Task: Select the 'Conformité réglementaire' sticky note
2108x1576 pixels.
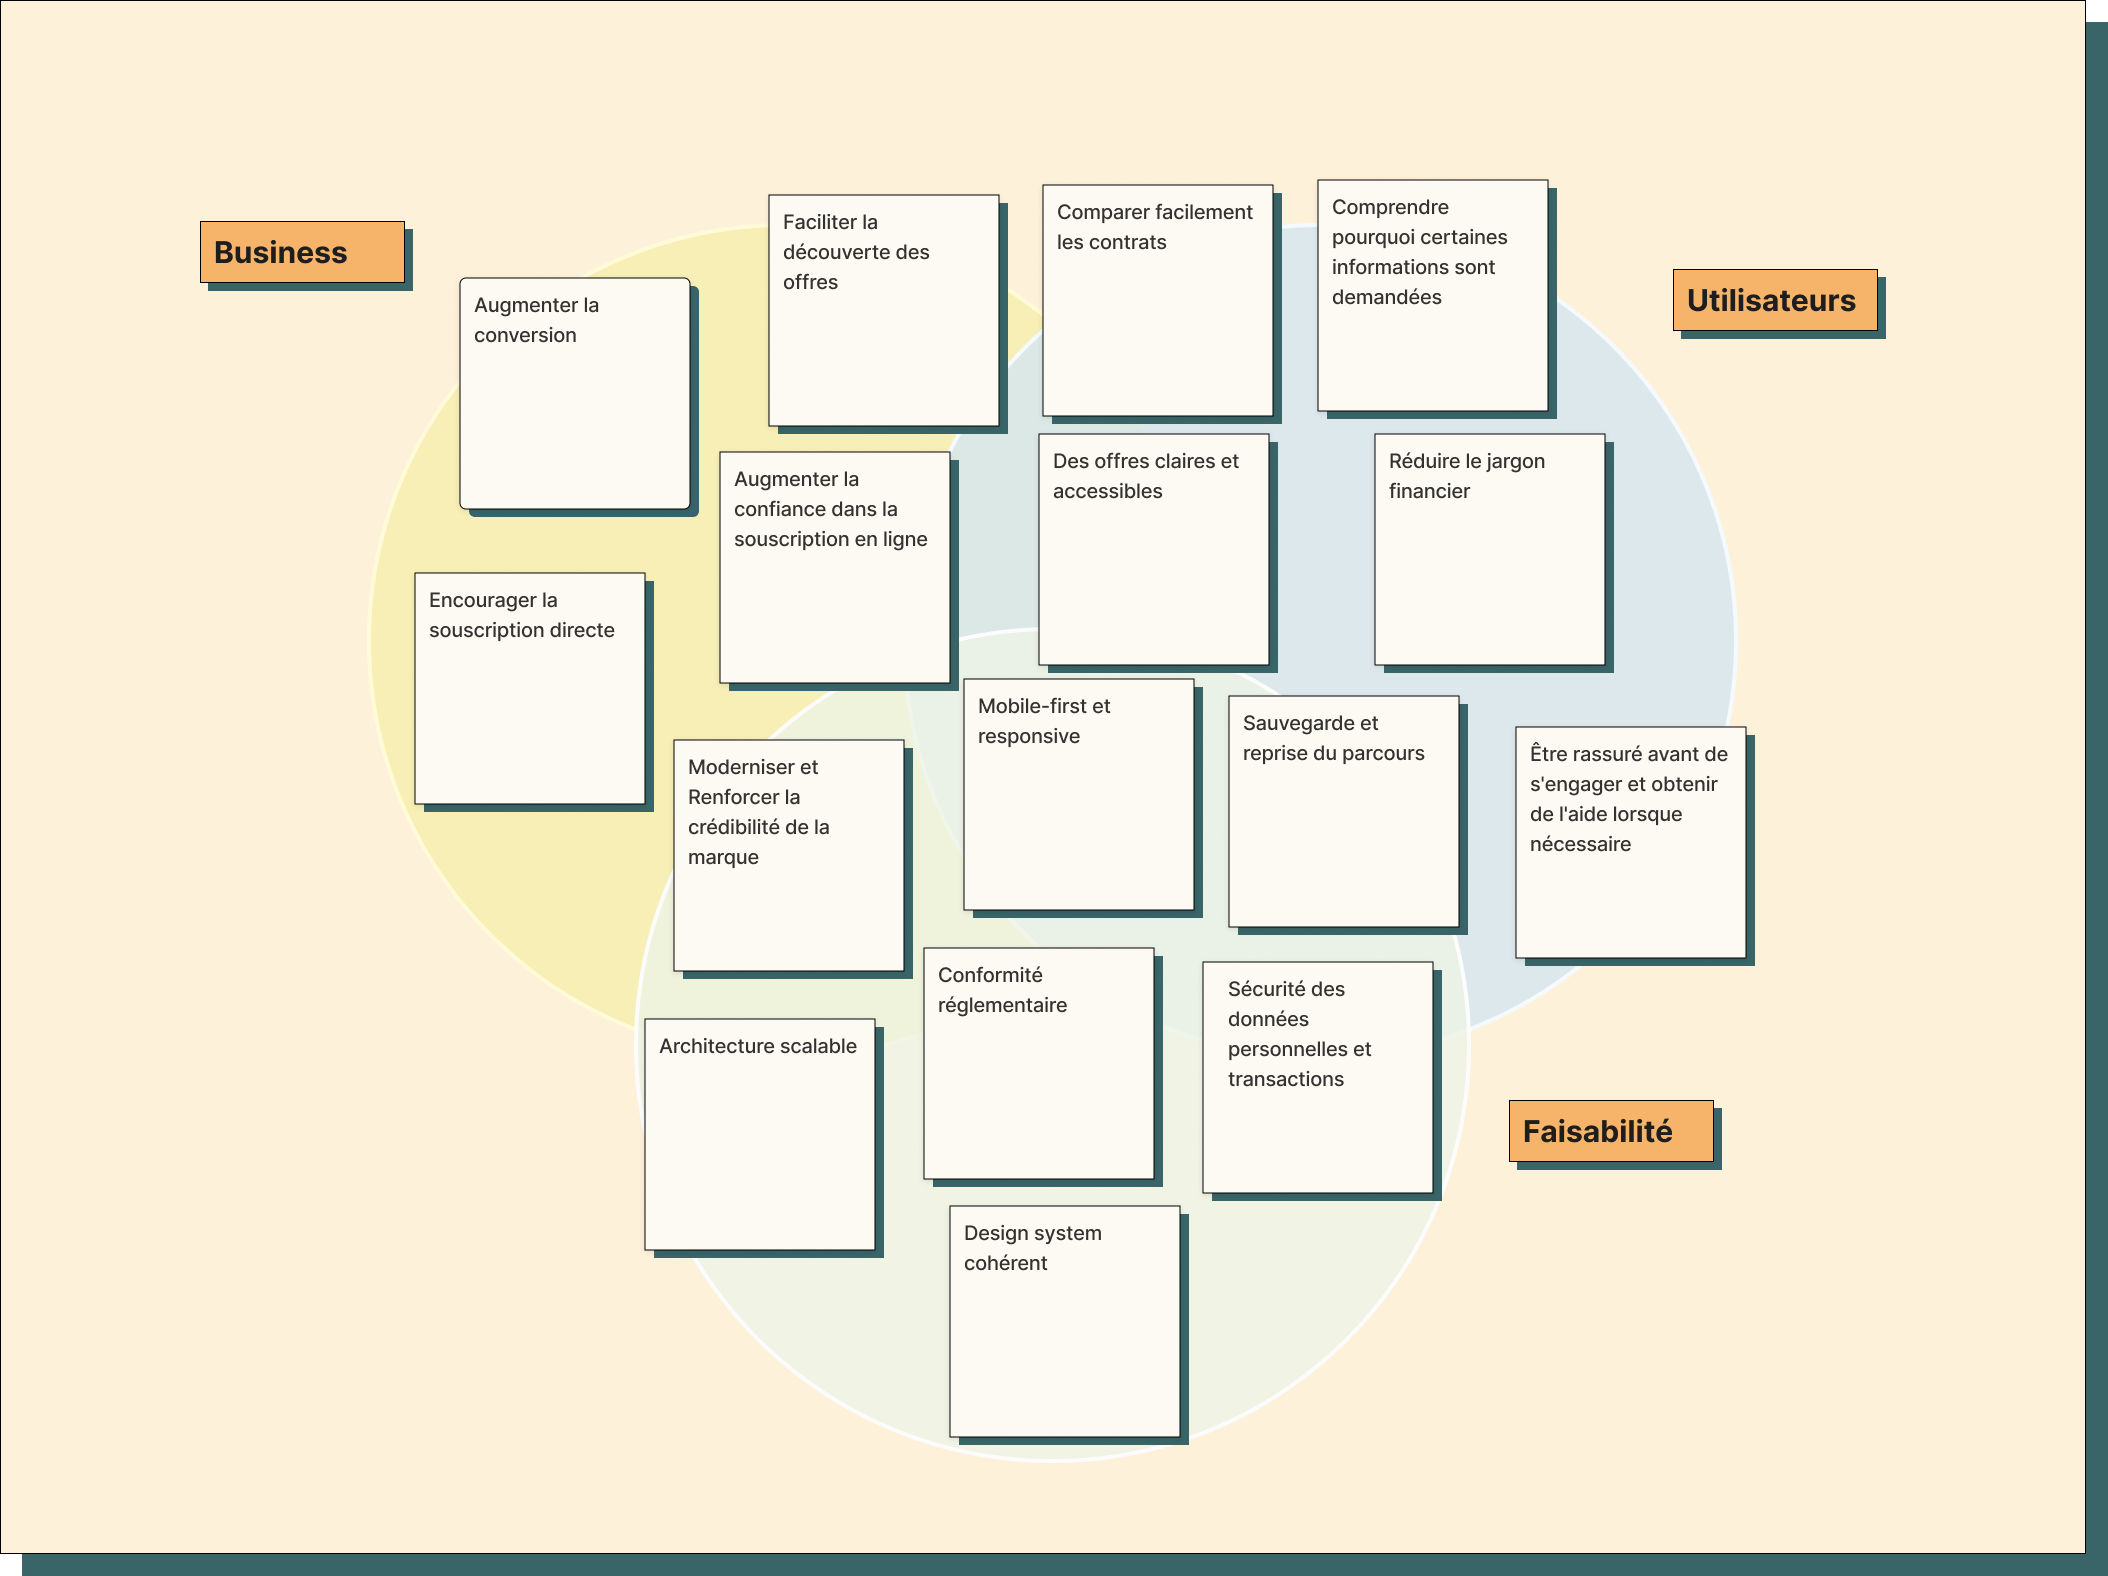Action: (x=1039, y=1063)
